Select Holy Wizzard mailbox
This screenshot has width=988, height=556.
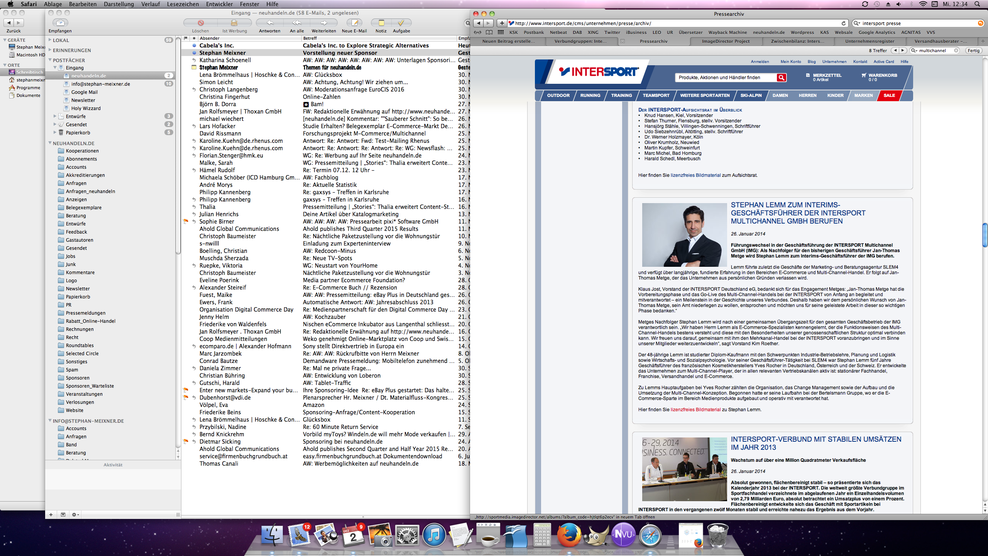tap(85, 108)
